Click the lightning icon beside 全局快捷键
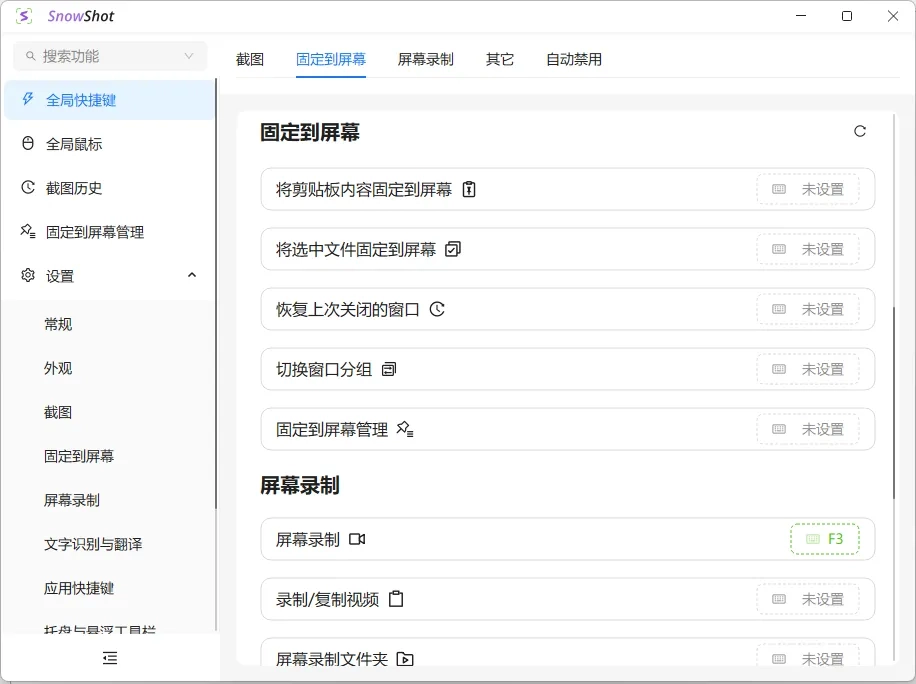916x684 pixels. coord(27,99)
